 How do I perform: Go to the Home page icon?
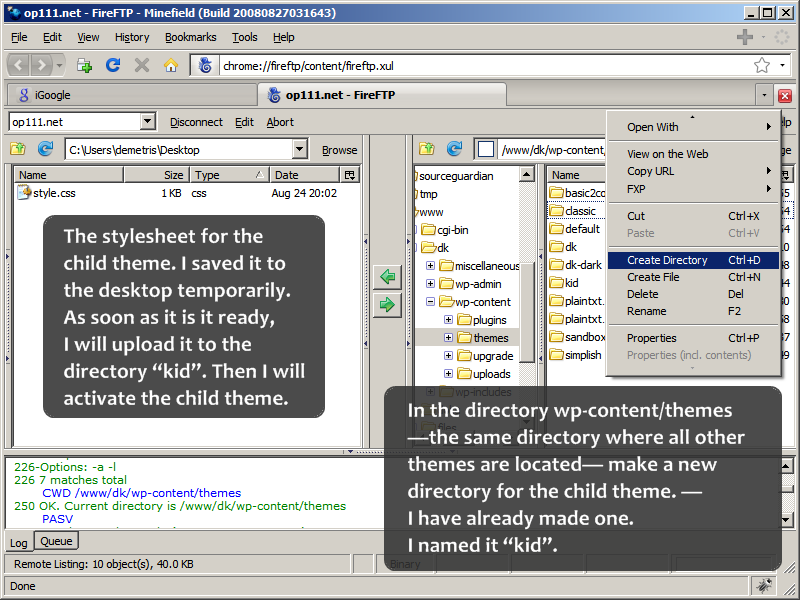point(171,65)
